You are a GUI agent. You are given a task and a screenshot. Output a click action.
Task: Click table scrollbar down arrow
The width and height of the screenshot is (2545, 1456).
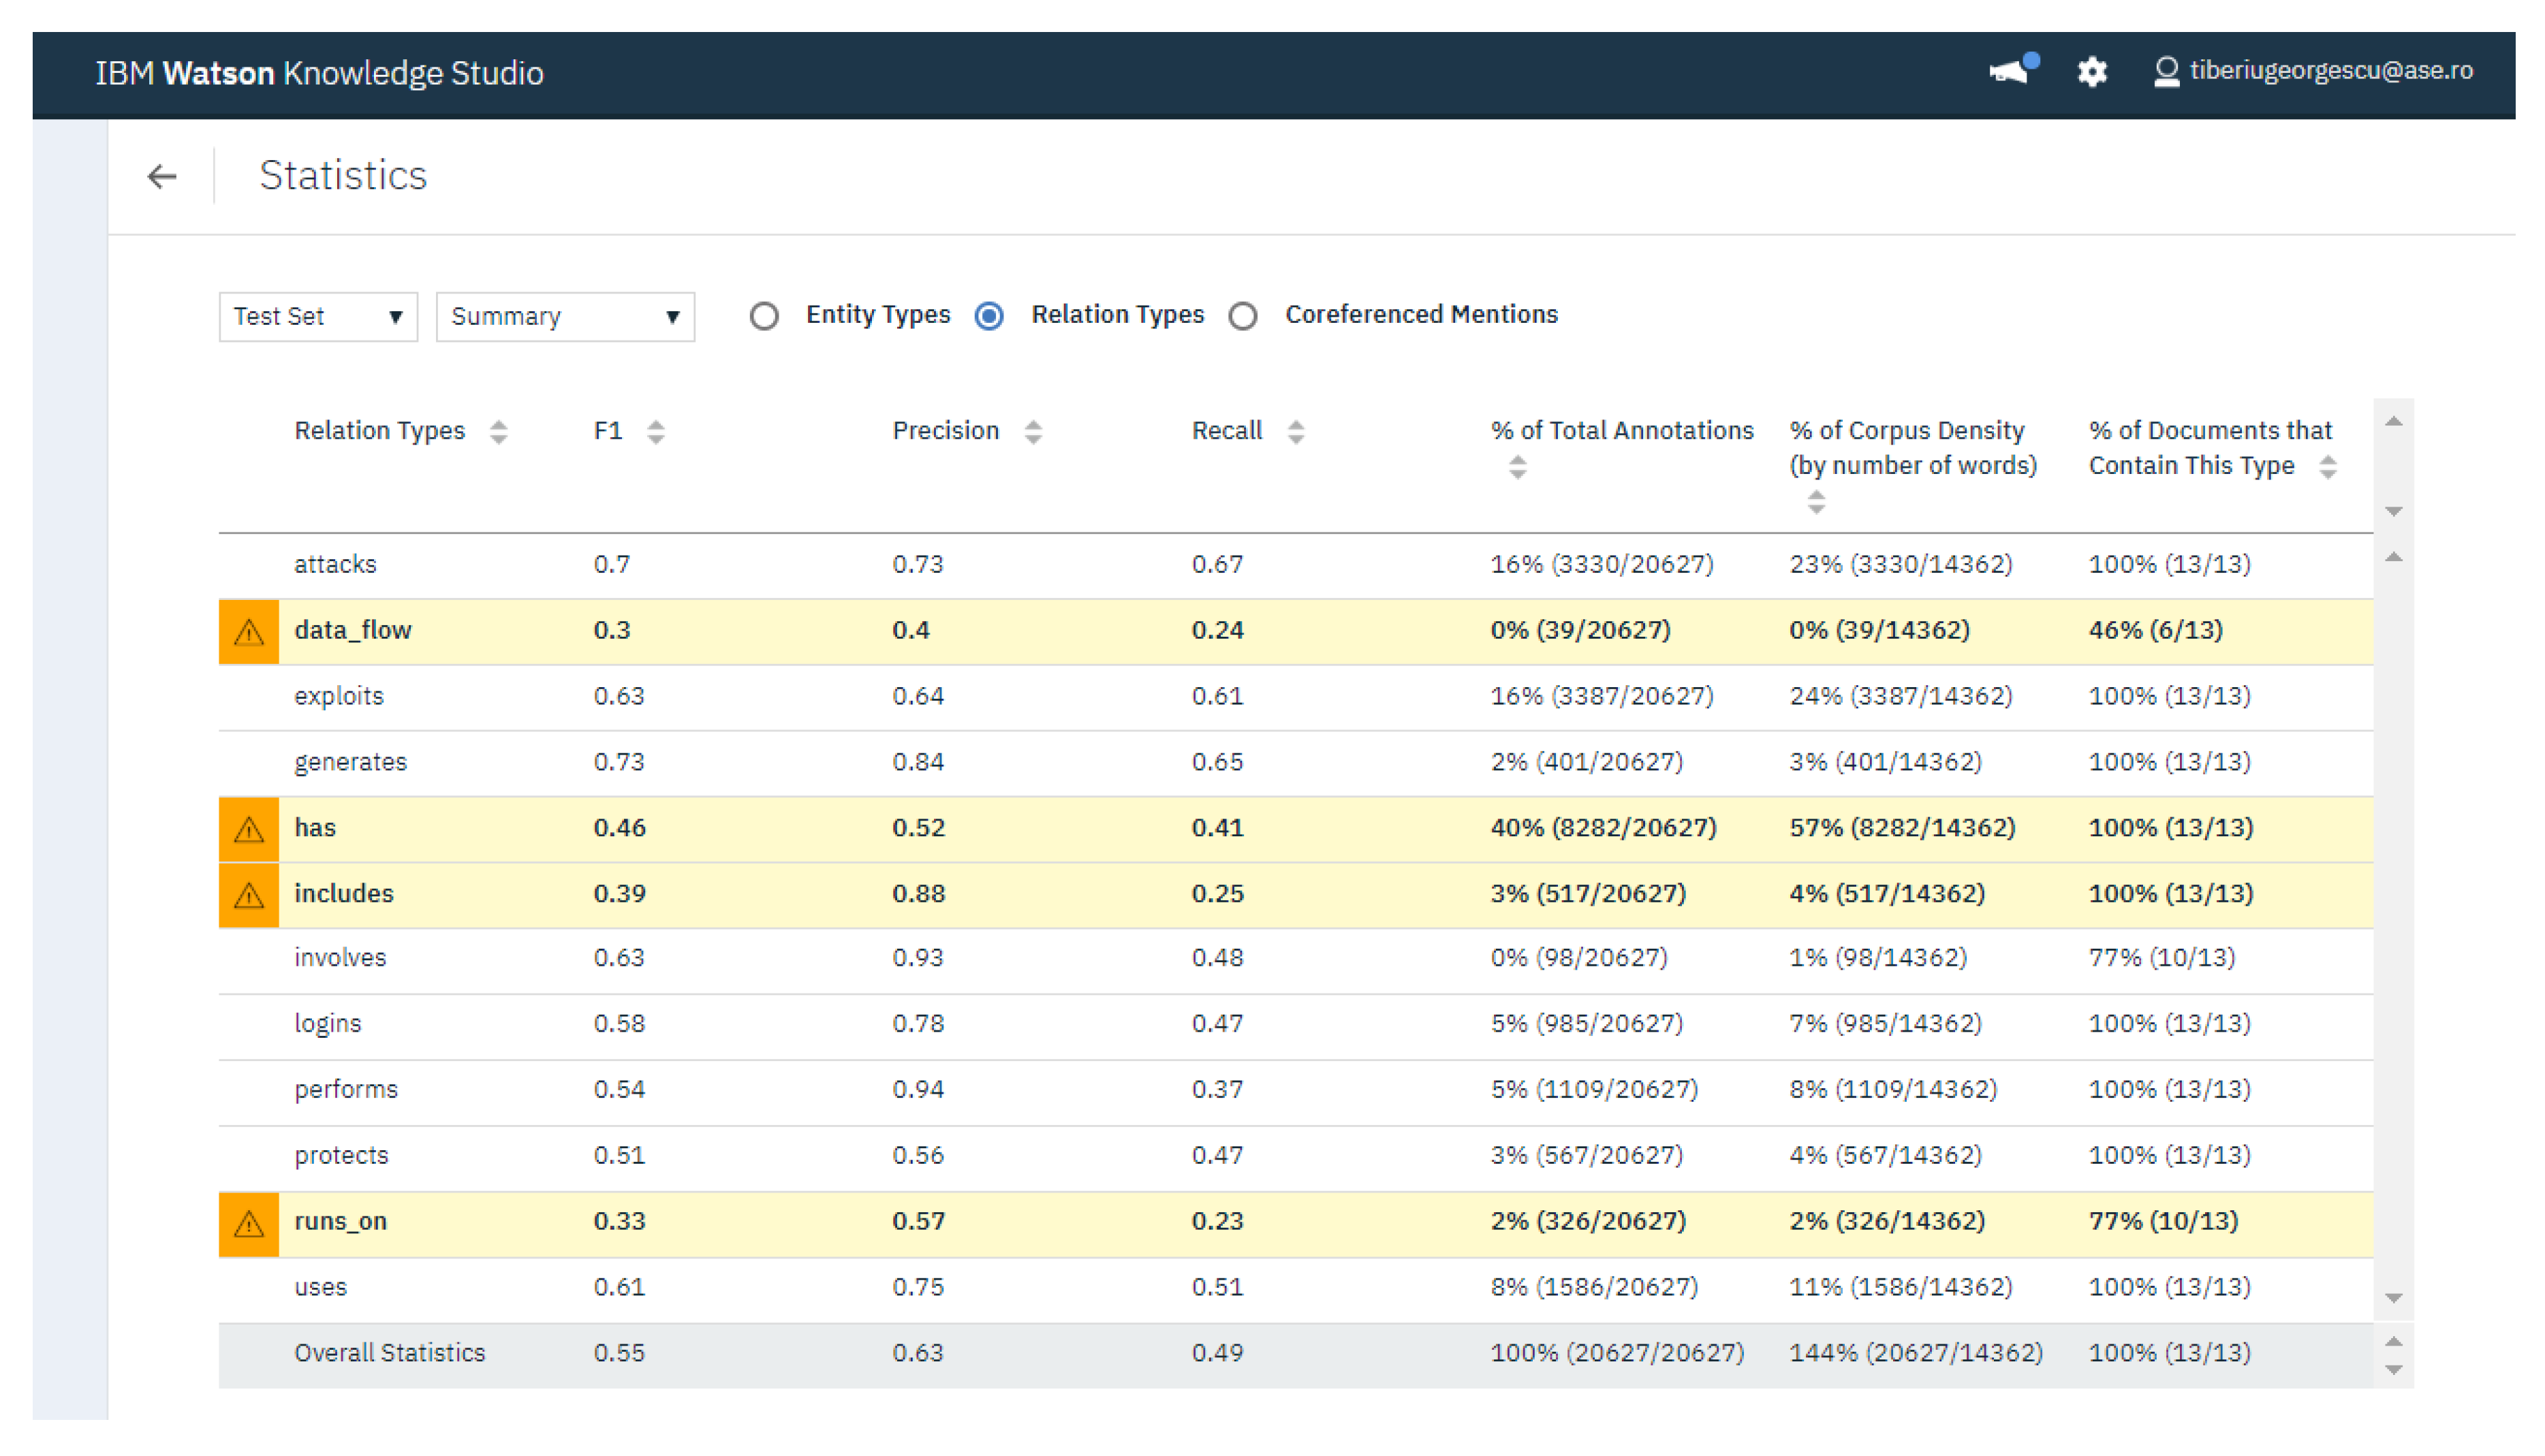2394,1298
